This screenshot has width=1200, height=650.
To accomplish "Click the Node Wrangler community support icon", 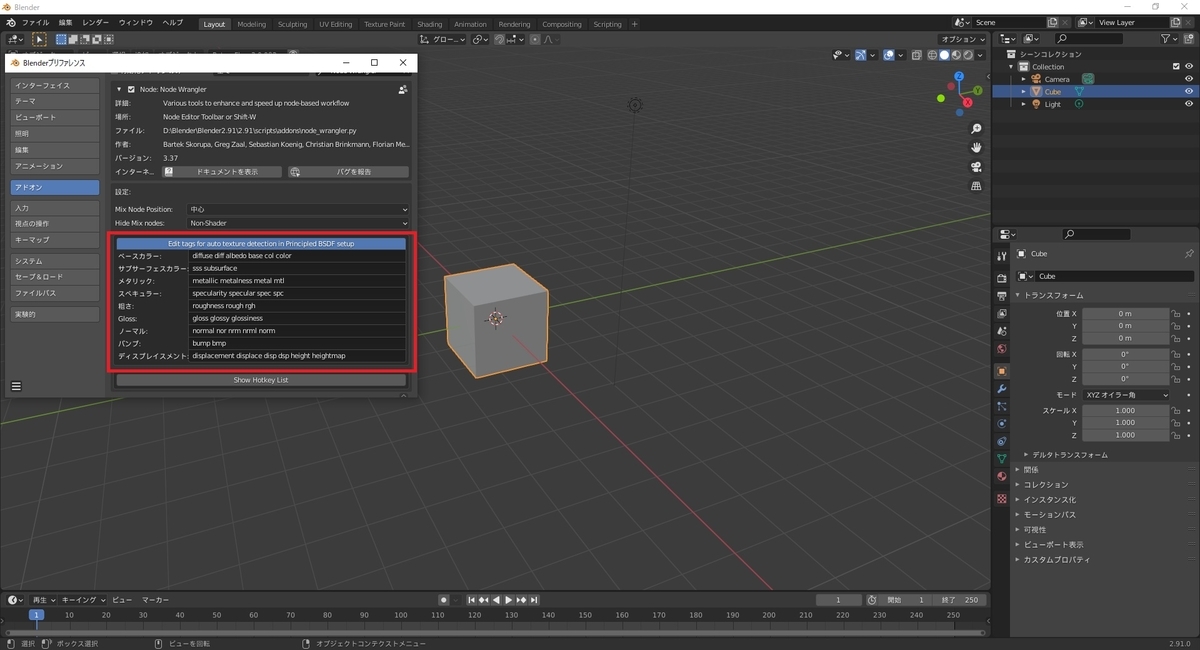I will (403, 89).
